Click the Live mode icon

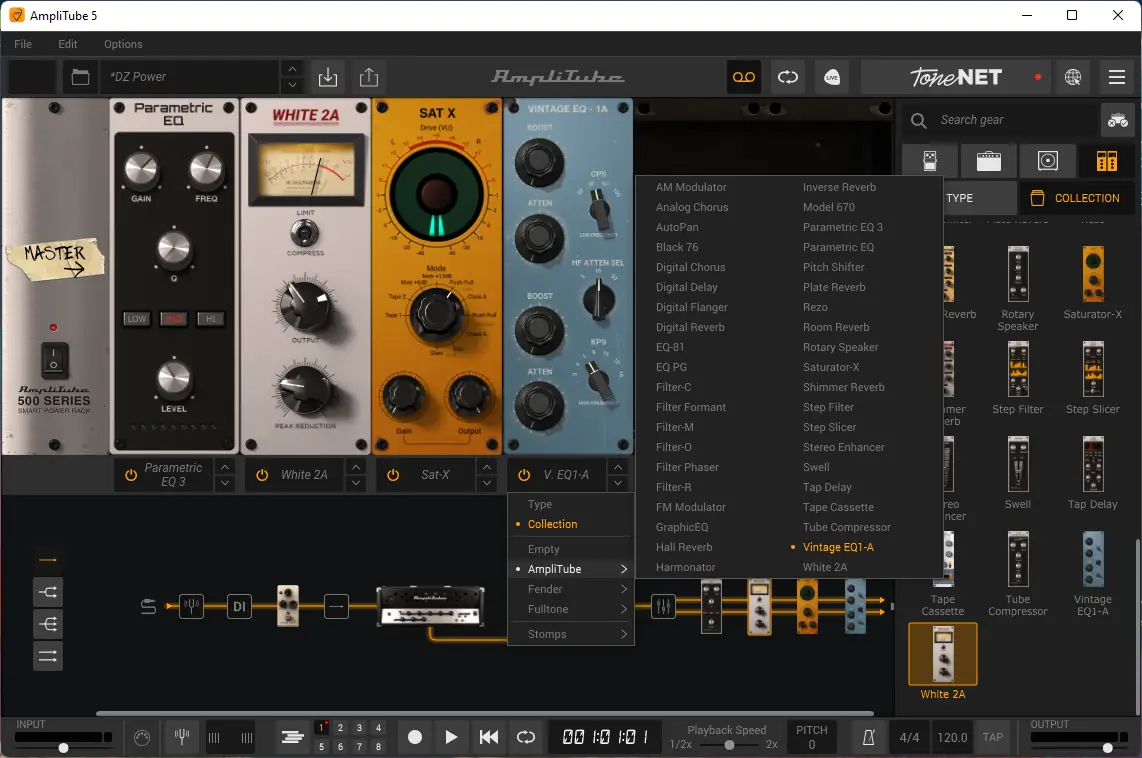[832, 77]
